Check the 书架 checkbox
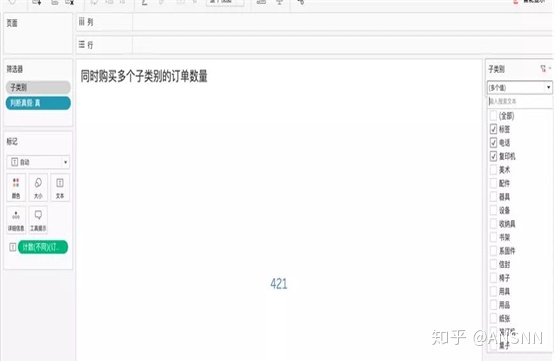 (x=493, y=237)
